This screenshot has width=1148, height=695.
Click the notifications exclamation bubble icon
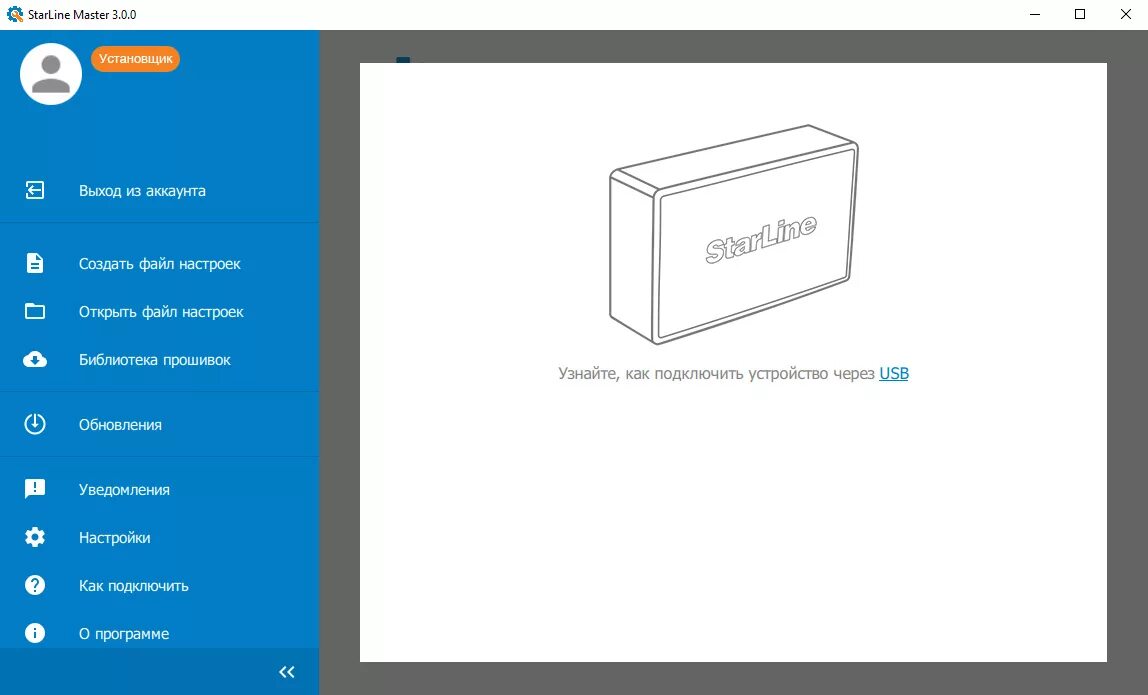coord(34,488)
